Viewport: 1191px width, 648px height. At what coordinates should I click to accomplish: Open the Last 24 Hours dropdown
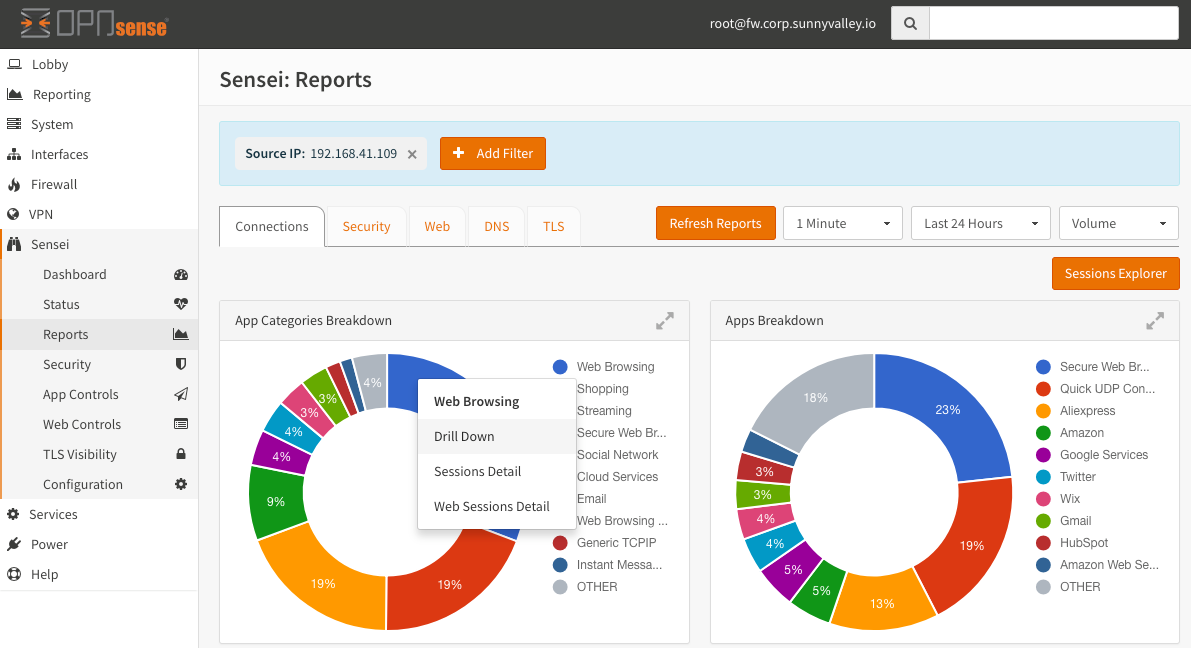(980, 223)
